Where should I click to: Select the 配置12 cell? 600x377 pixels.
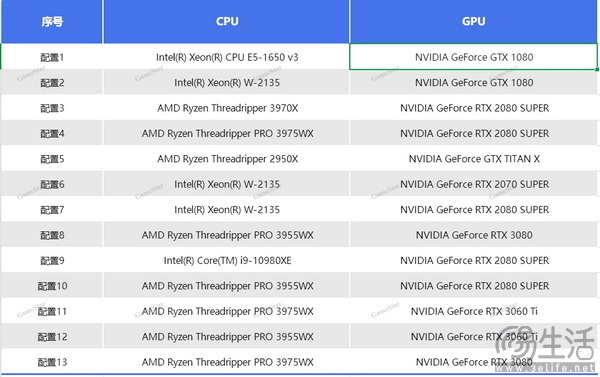(x=52, y=336)
